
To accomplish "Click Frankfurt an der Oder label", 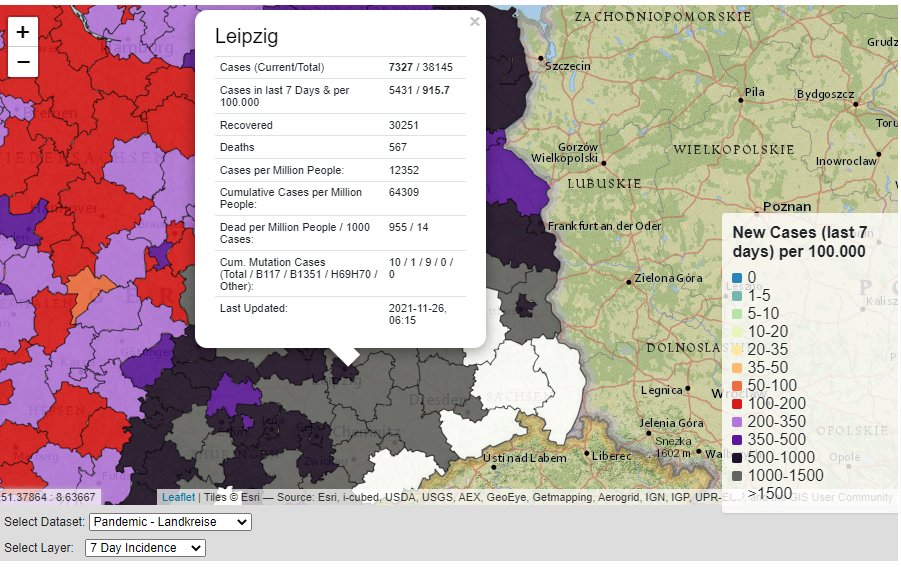I will pos(604,226).
